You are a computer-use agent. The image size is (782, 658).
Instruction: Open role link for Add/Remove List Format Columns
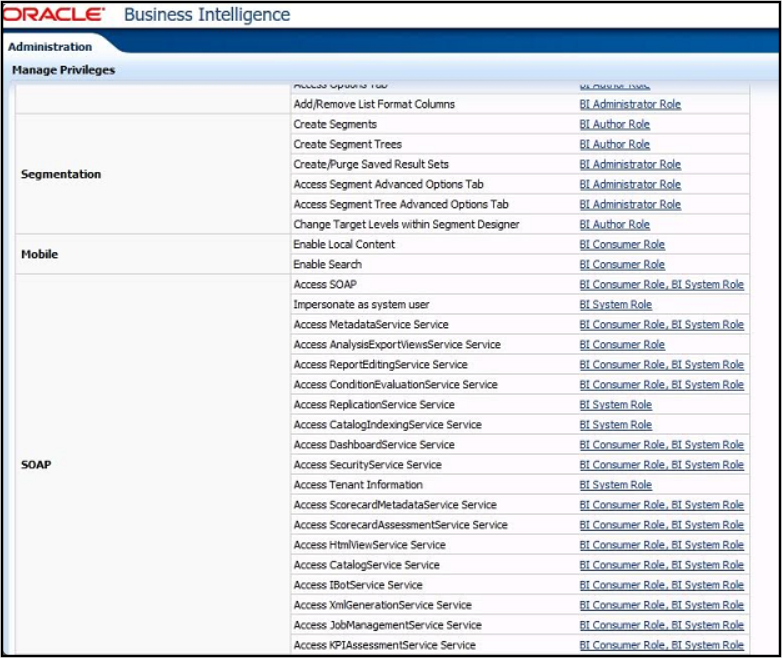(630, 104)
